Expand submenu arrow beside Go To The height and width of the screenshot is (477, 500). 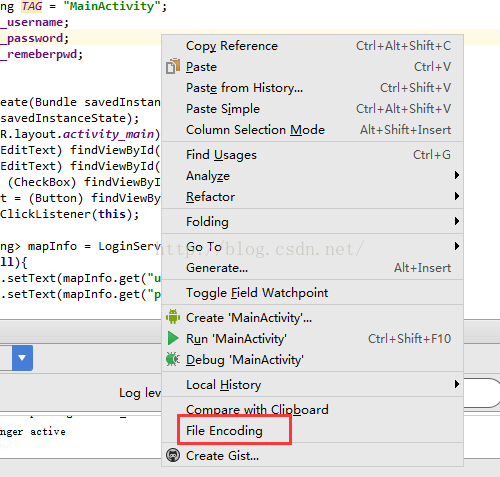(x=457, y=246)
